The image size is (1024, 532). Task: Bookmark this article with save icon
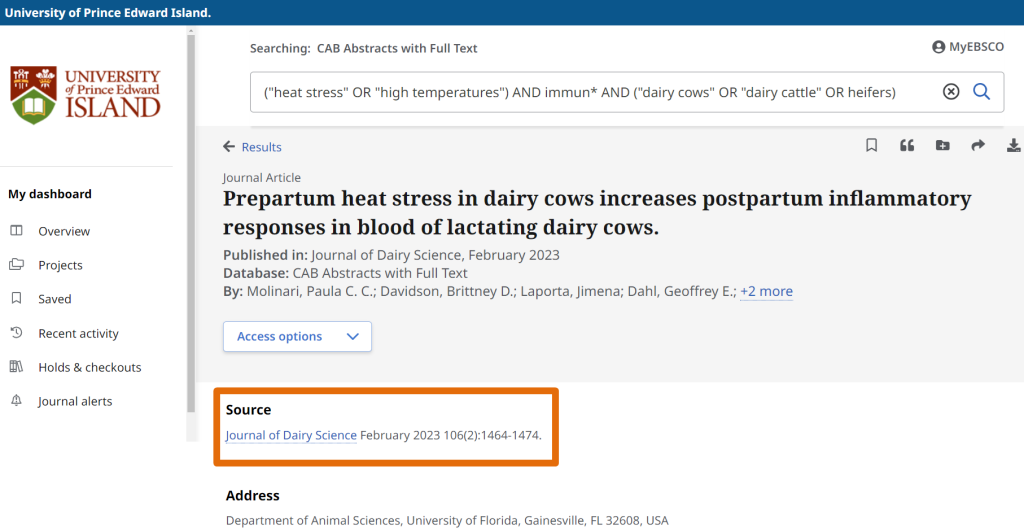pos(871,146)
